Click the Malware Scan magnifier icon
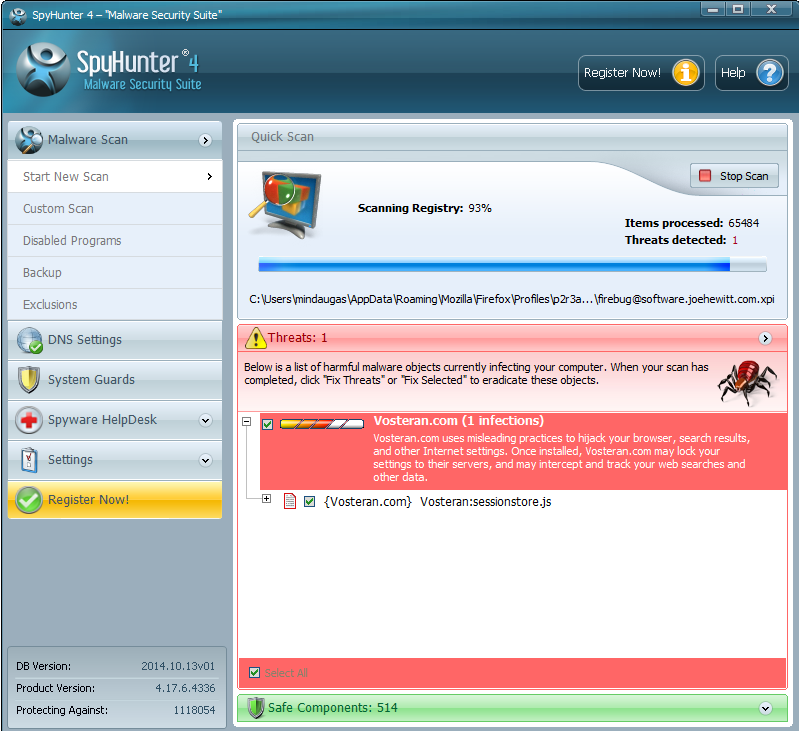The width and height of the screenshot is (799, 731). pyautogui.click(x=30, y=140)
